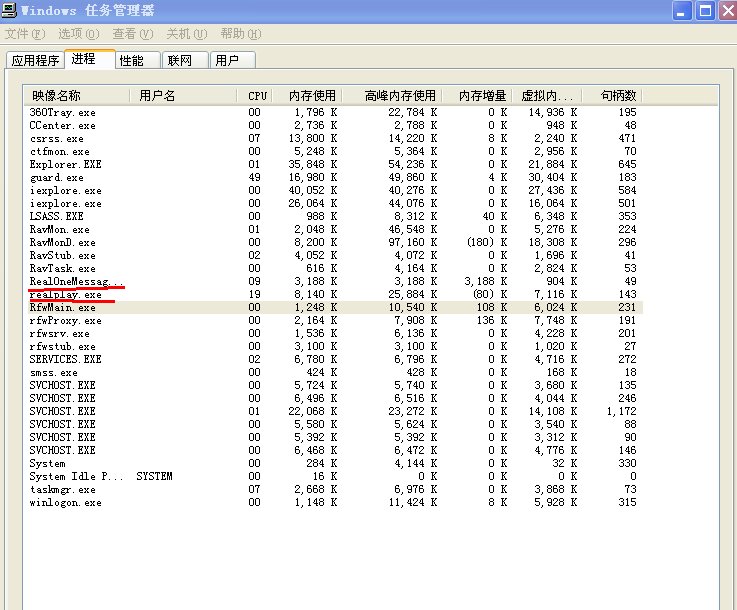Select the winlogon.exe process row
This screenshot has width=737, height=610.
(65, 502)
